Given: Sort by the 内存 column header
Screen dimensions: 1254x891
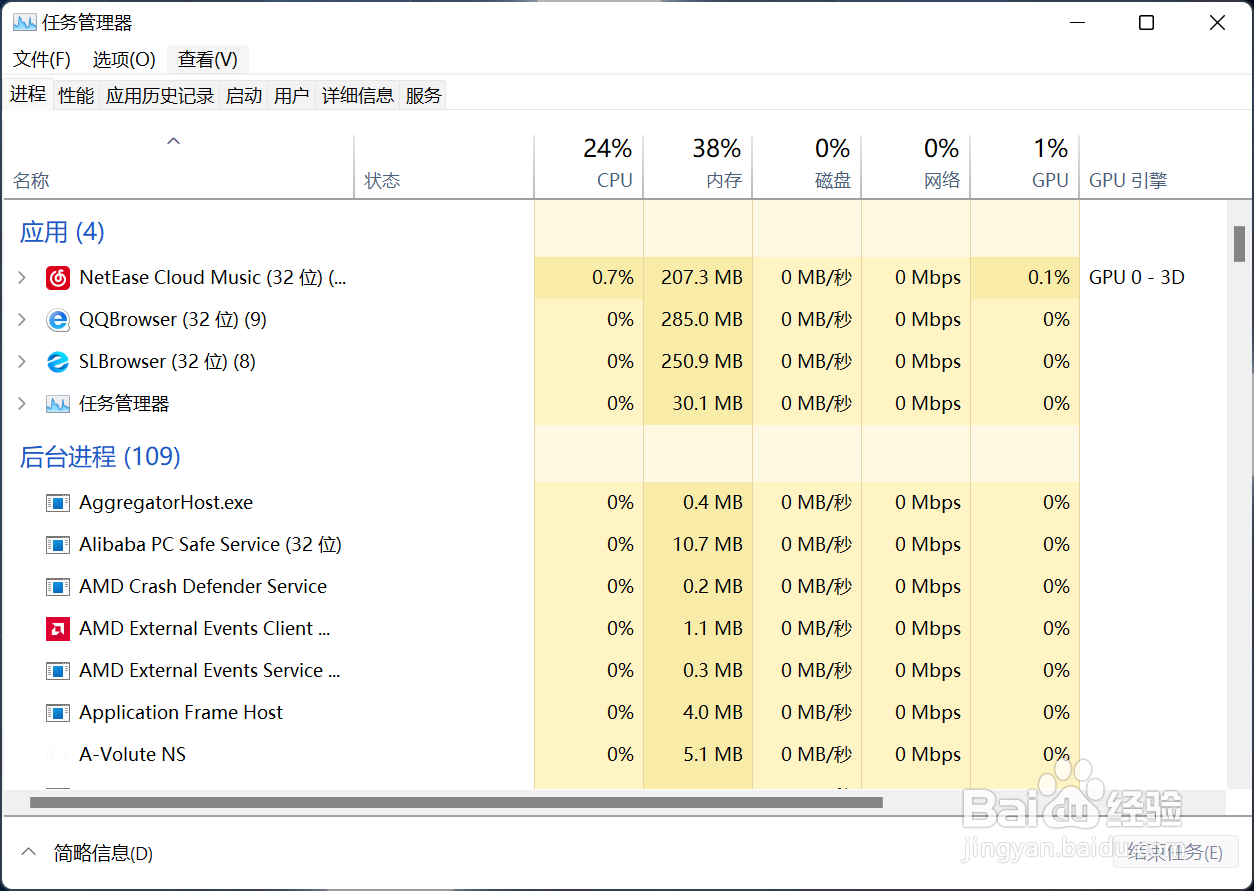Looking at the screenshot, I should coord(698,165).
